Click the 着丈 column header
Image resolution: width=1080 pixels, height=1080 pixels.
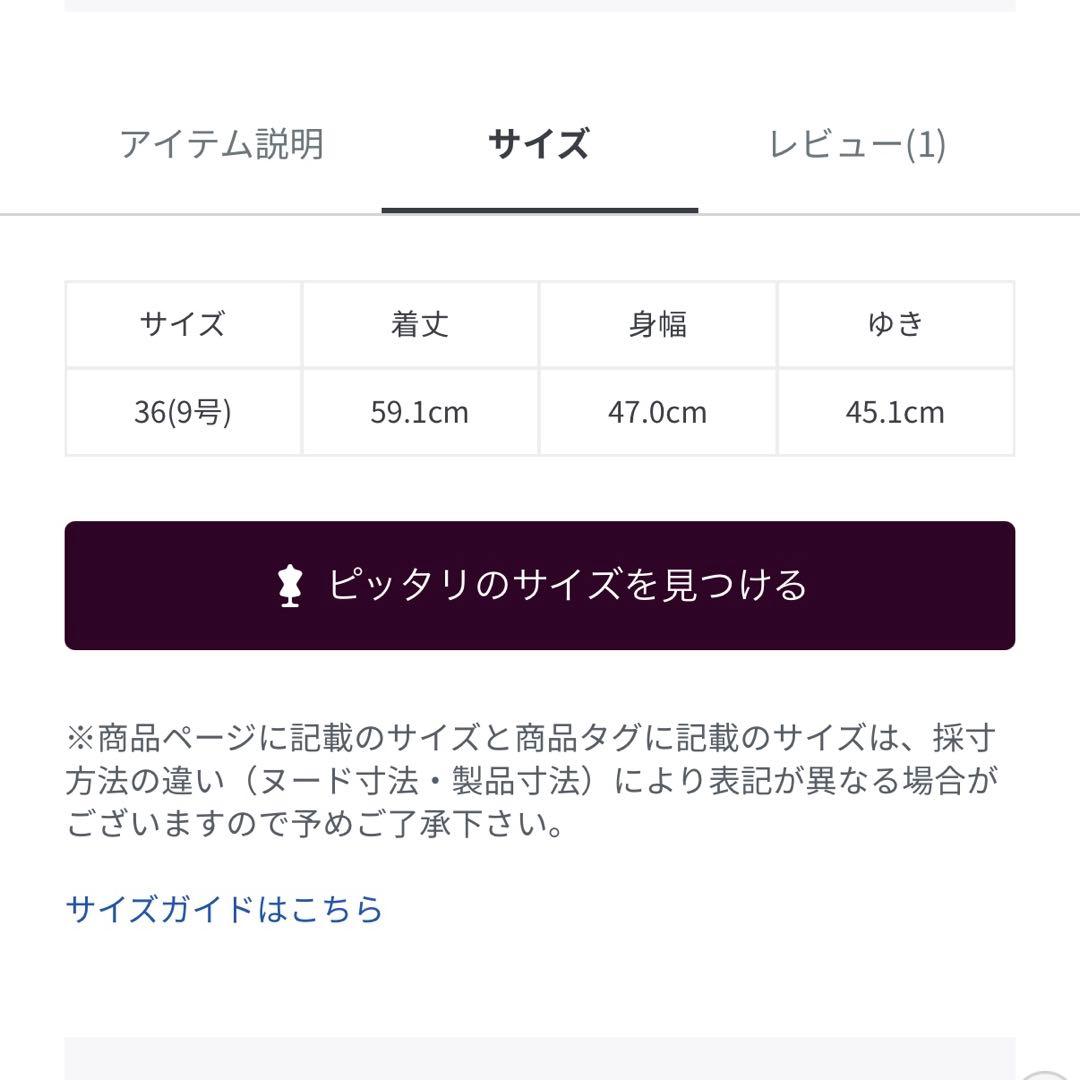point(420,323)
